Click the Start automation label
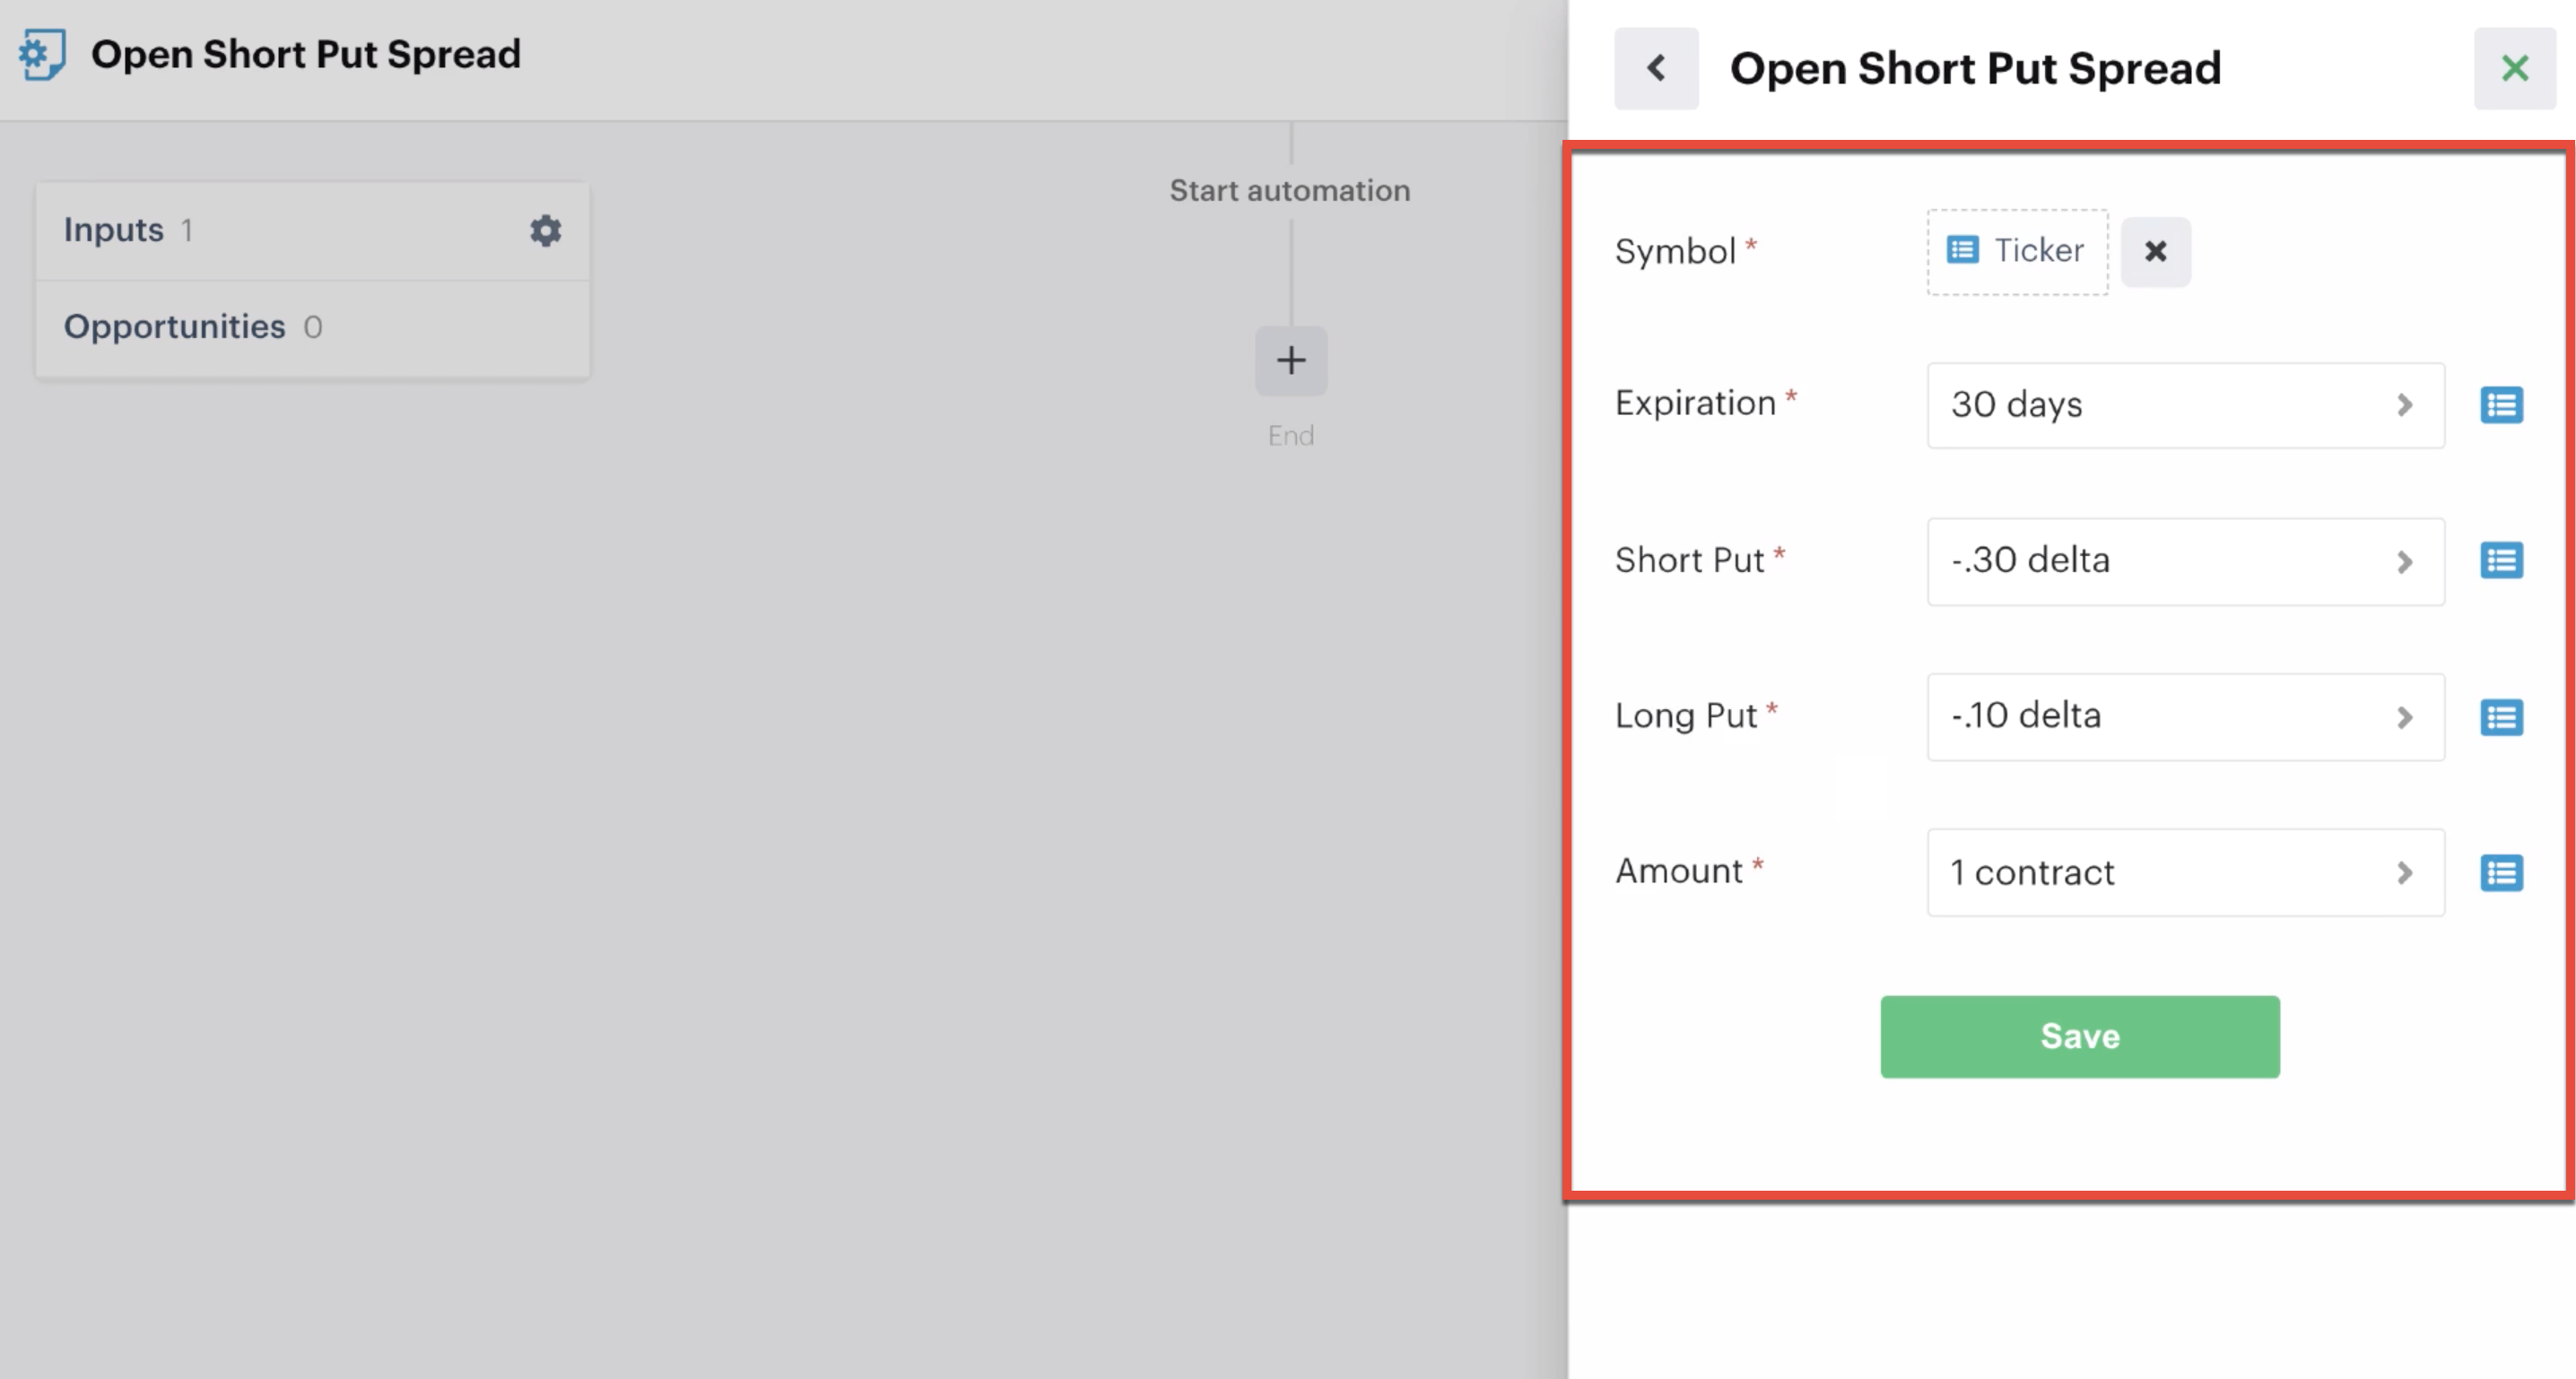The width and height of the screenshot is (2576, 1379). [x=1290, y=191]
